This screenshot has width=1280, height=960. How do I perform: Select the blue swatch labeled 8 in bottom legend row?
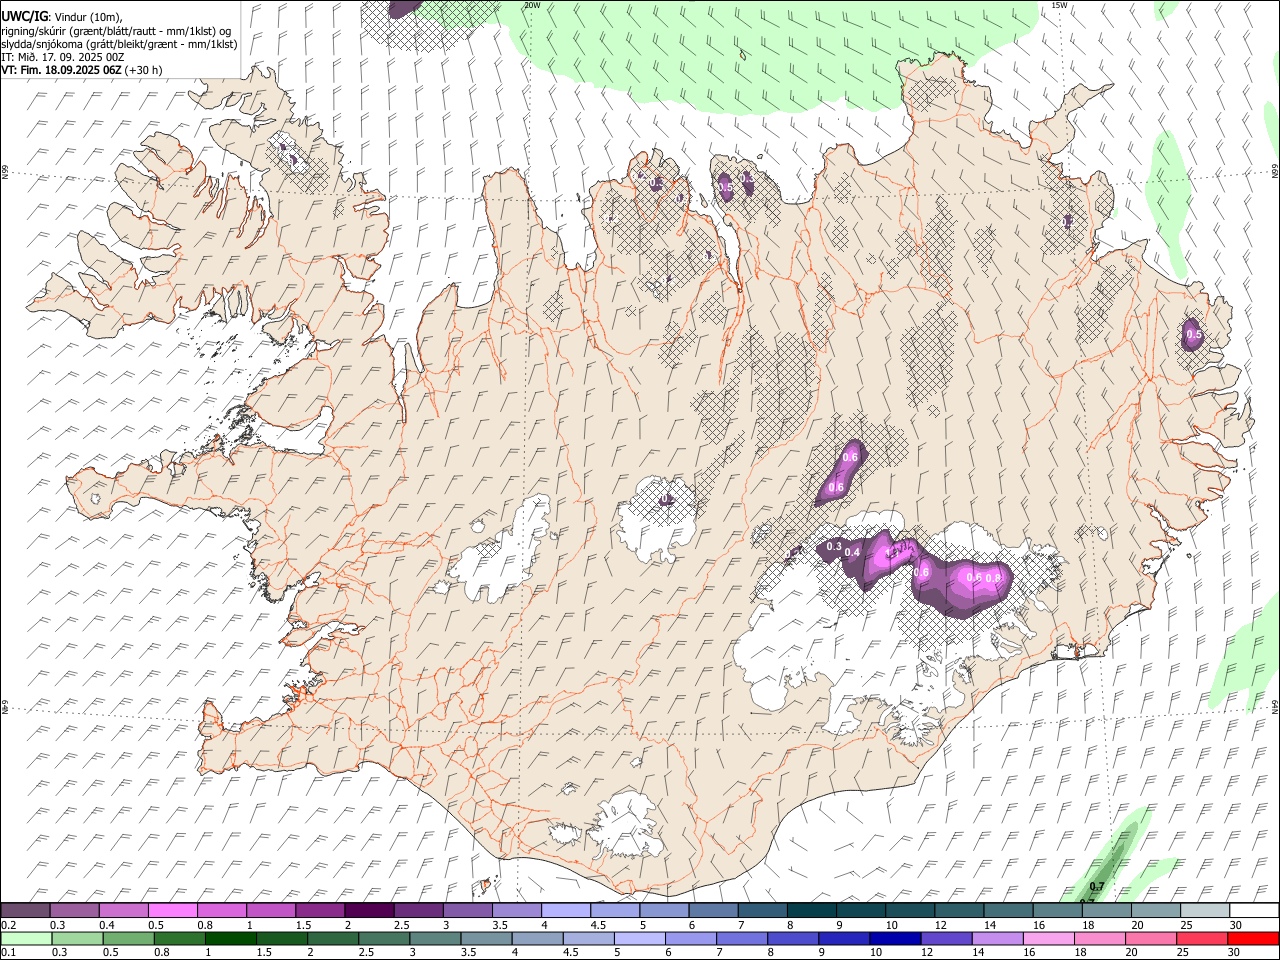[793, 938]
